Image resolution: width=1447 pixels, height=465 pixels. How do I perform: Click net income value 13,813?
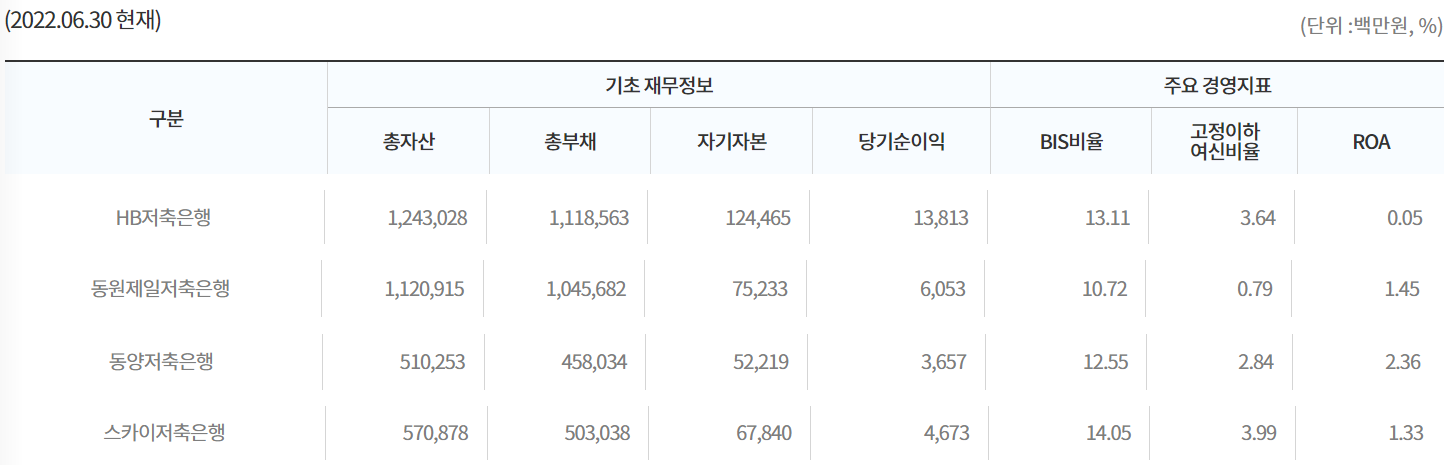tap(941, 217)
